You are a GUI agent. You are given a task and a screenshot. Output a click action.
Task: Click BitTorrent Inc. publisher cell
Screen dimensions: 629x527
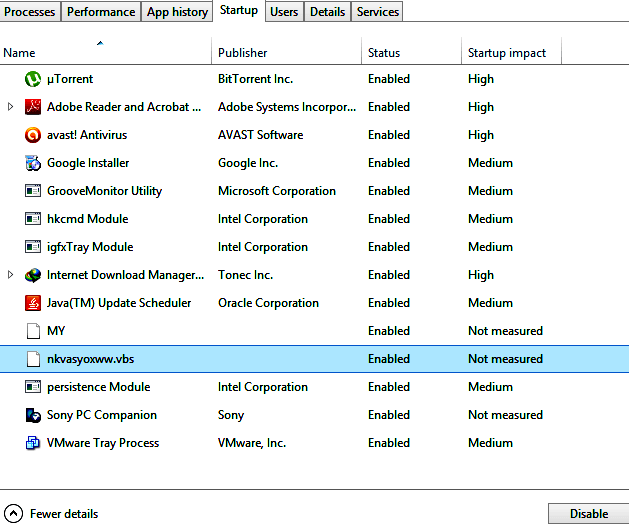255,79
